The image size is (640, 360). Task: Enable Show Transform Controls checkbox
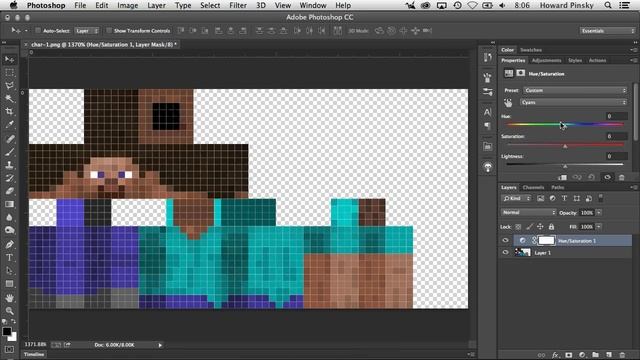coord(109,31)
